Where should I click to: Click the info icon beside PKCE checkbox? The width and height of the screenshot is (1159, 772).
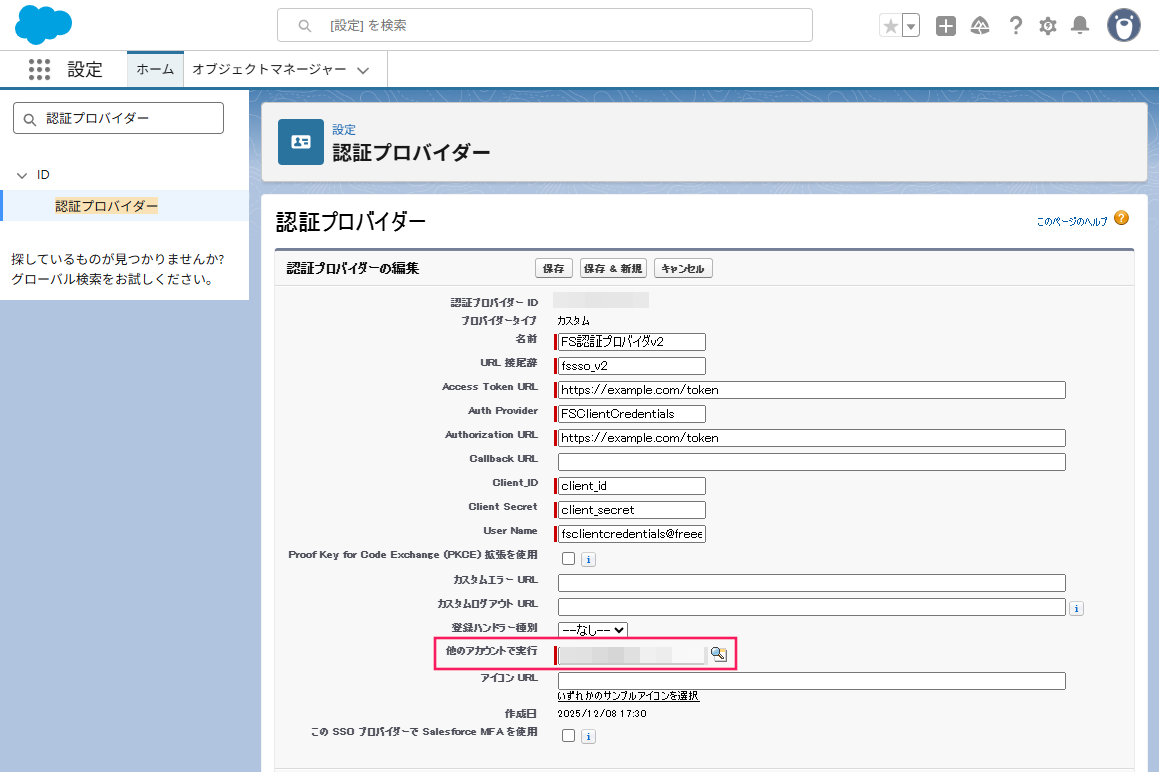588,560
